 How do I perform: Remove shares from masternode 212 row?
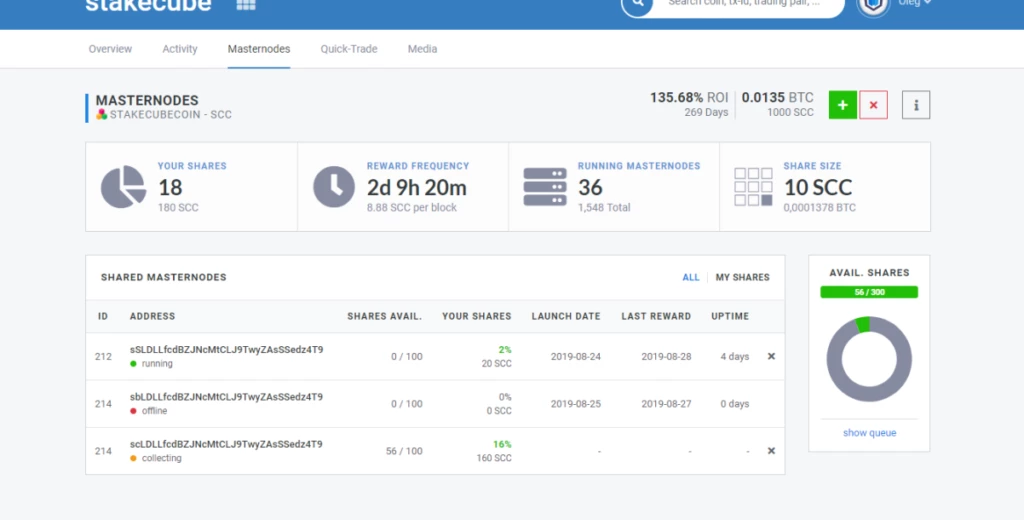[x=771, y=357]
